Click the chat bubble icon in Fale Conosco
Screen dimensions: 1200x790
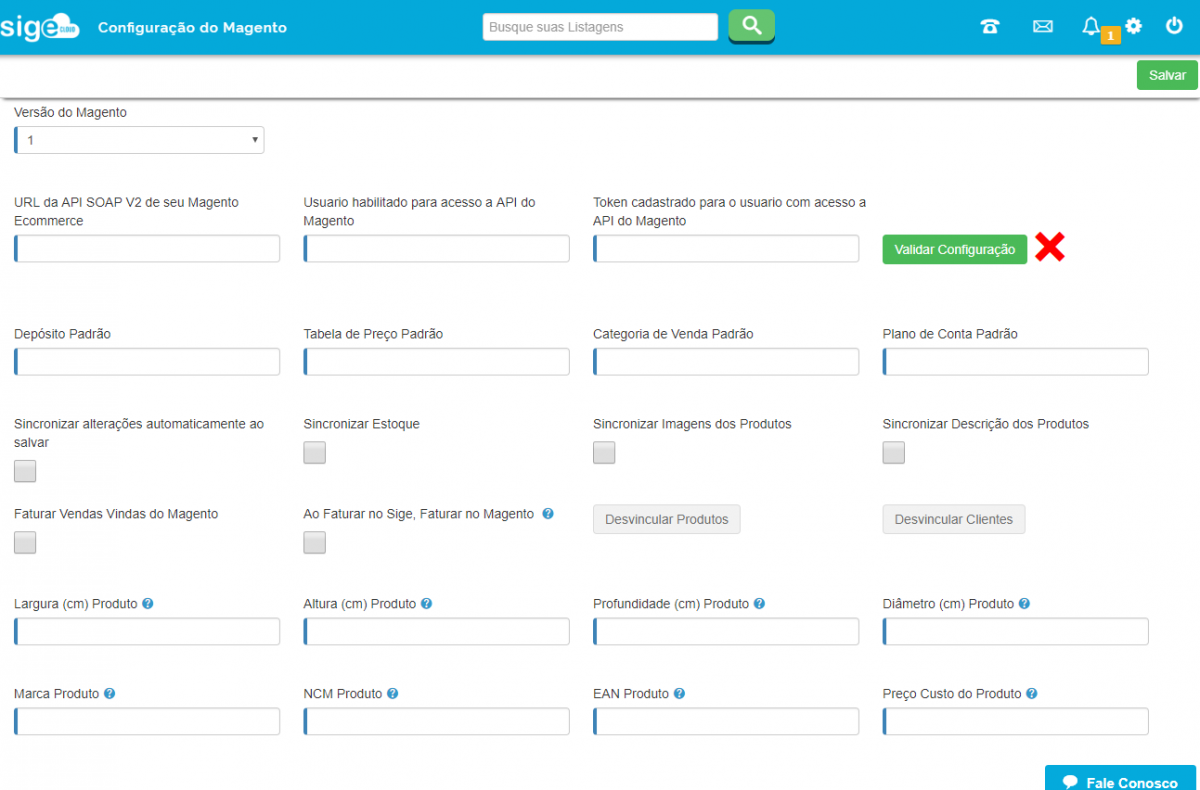pos(1070,783)
